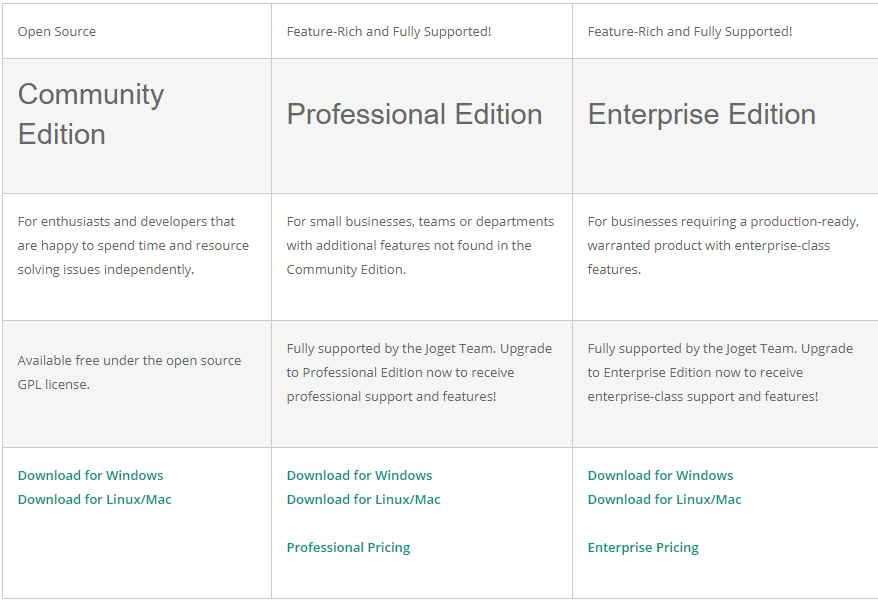The width and height of the screenshot is (878, 613).
Task: Click Community Edition's Download for Linux/Mac link
Action: pos(94,499)
